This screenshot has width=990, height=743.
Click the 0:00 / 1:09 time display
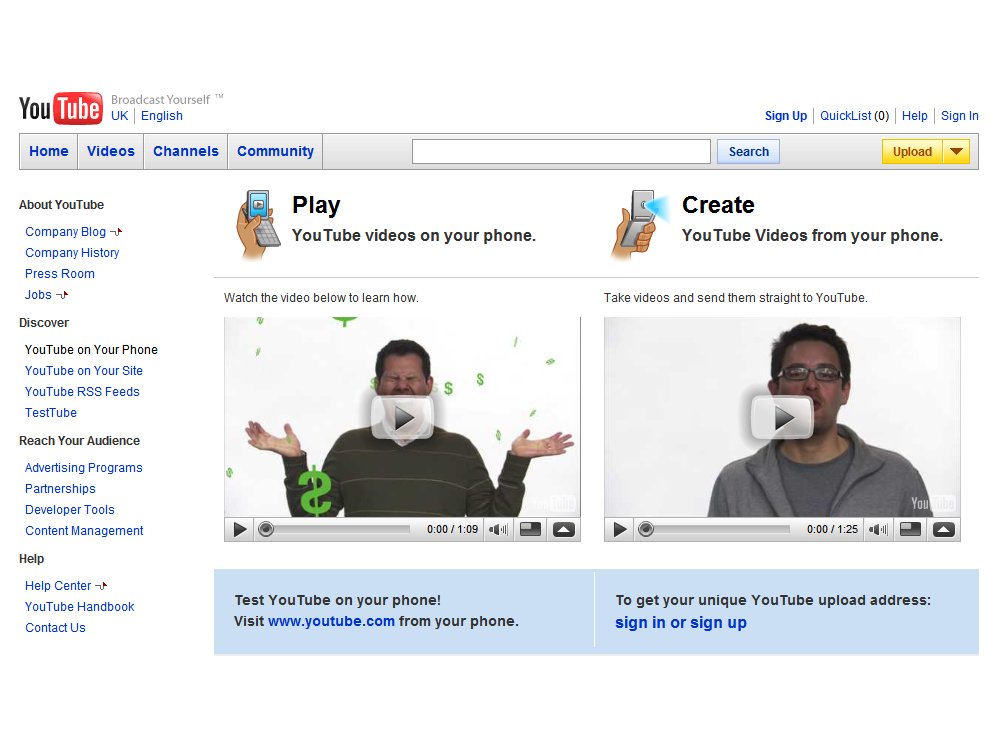point(453,529)
